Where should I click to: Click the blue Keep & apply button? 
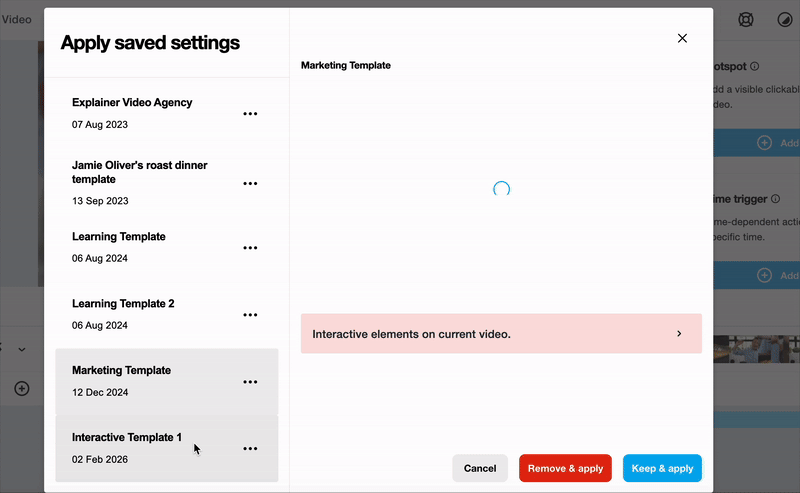(x=662, y=468)
